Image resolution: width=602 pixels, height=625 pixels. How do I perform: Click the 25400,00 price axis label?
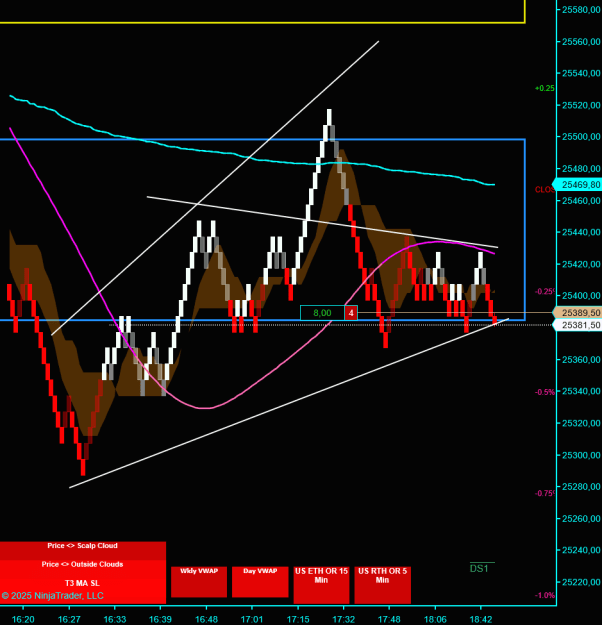581,296
